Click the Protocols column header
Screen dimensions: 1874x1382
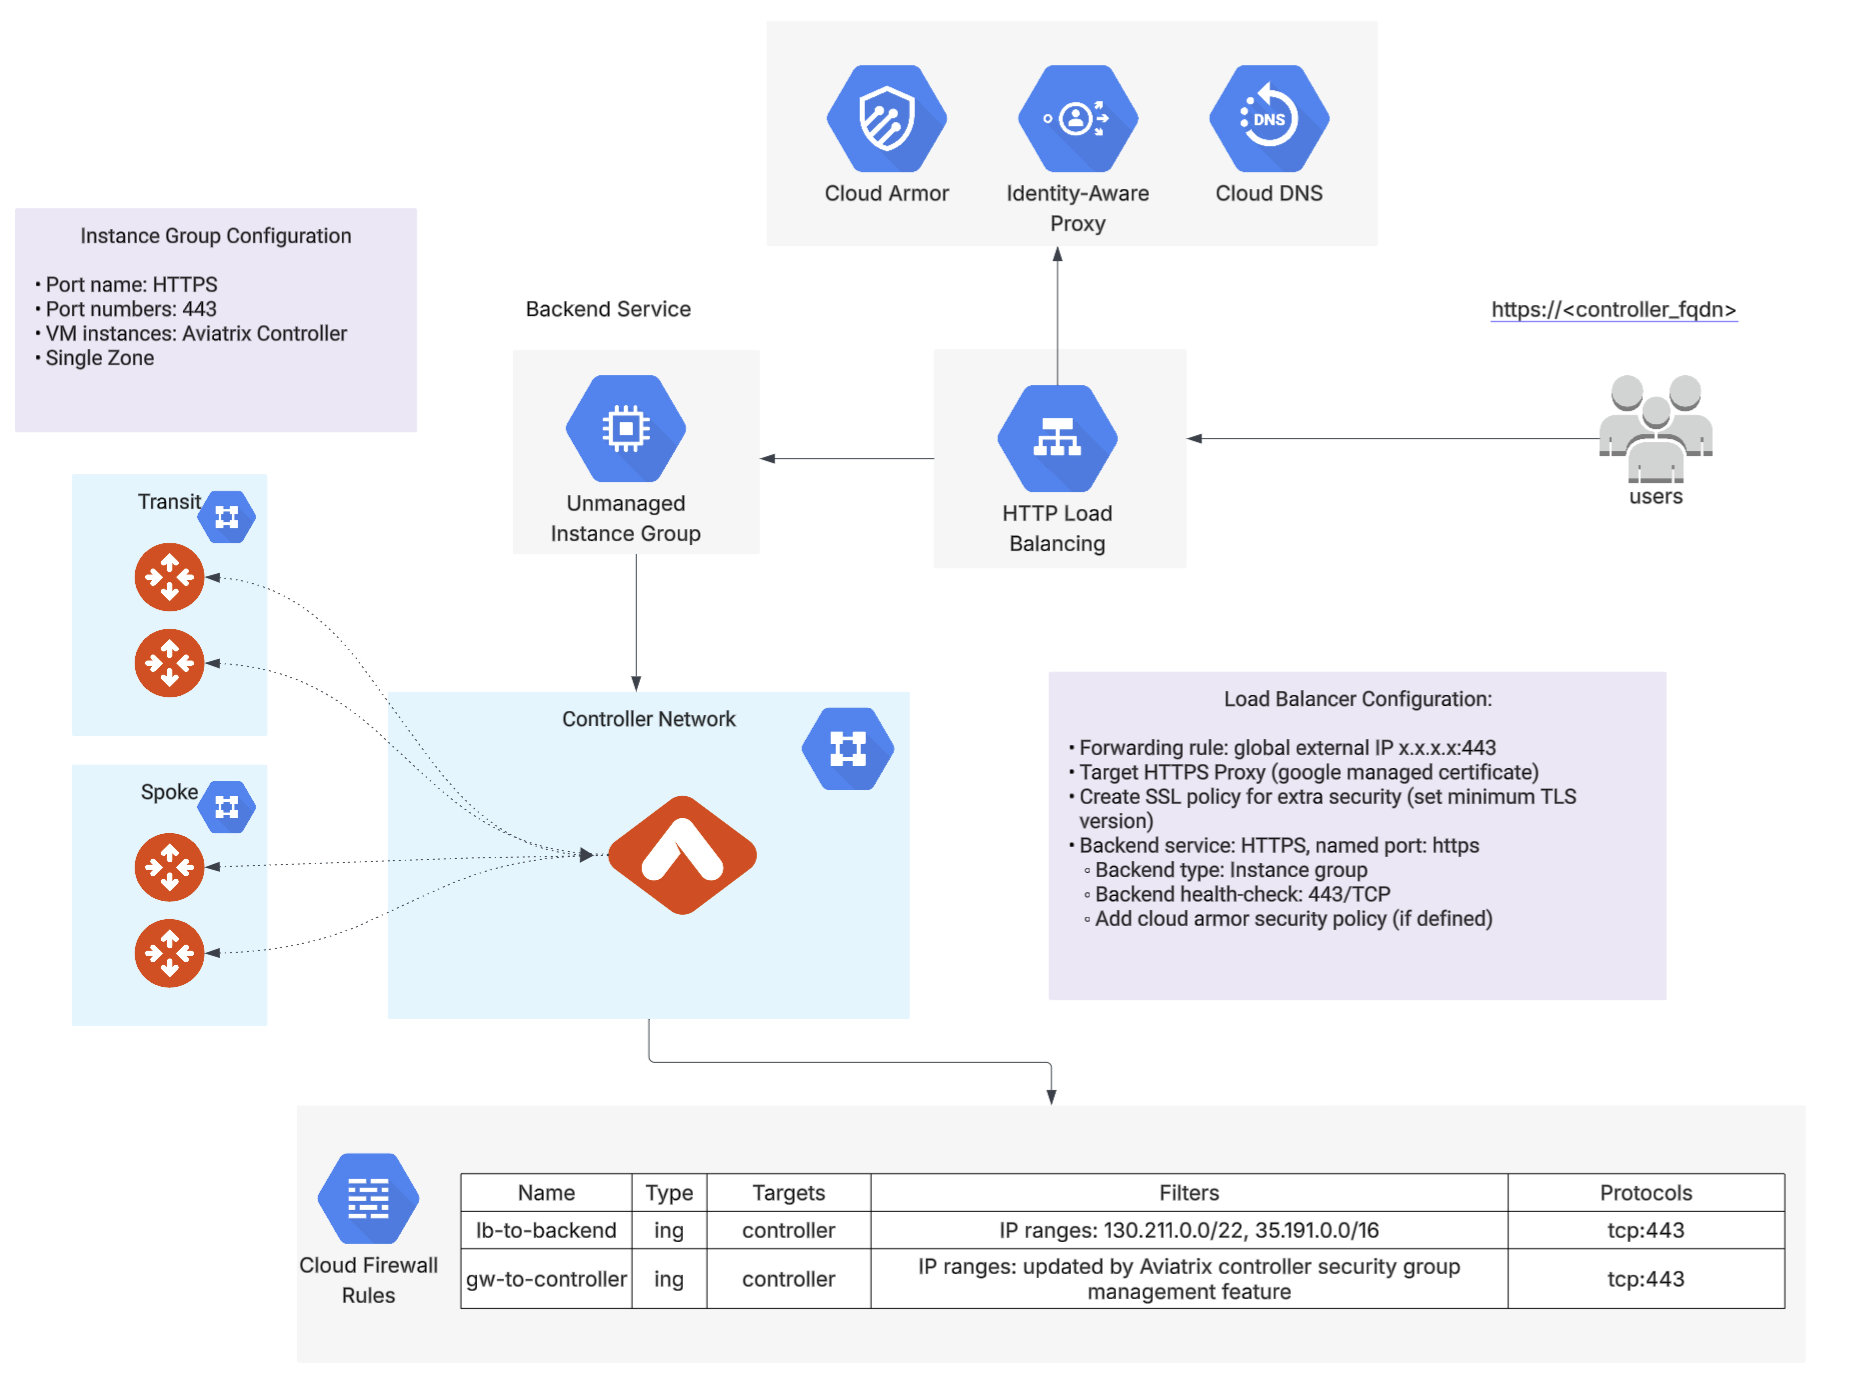pyautogui.click(x=1646, y=1193)
